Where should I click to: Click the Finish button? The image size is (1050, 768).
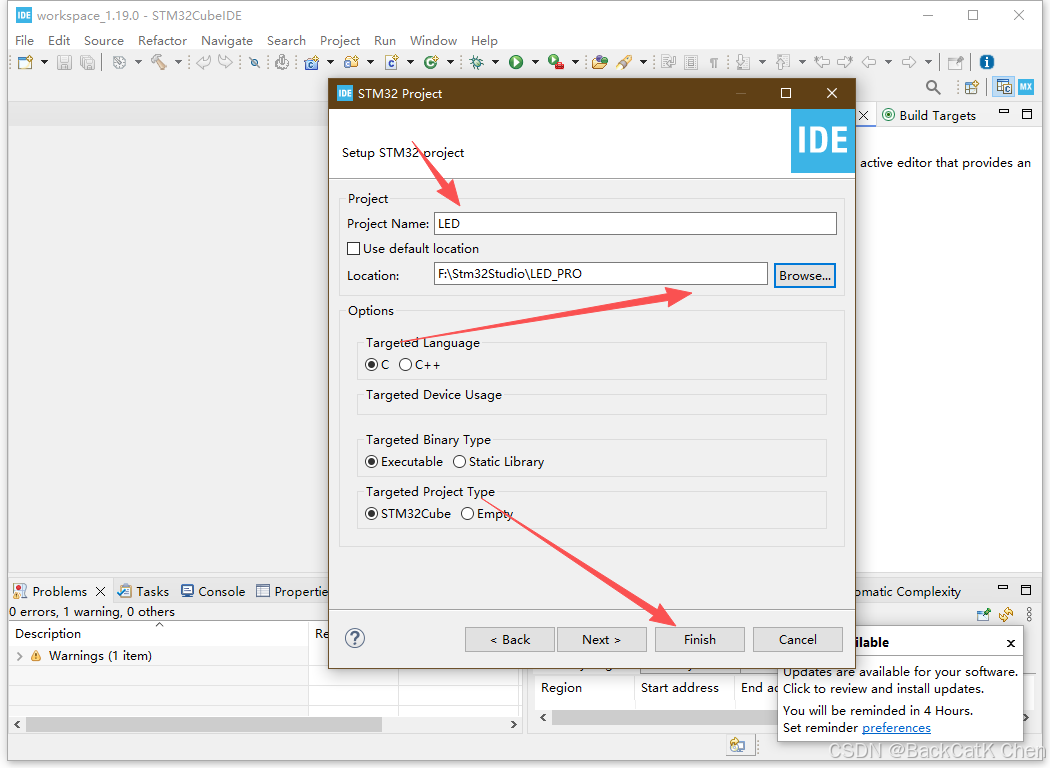click(x=700, y=639)
